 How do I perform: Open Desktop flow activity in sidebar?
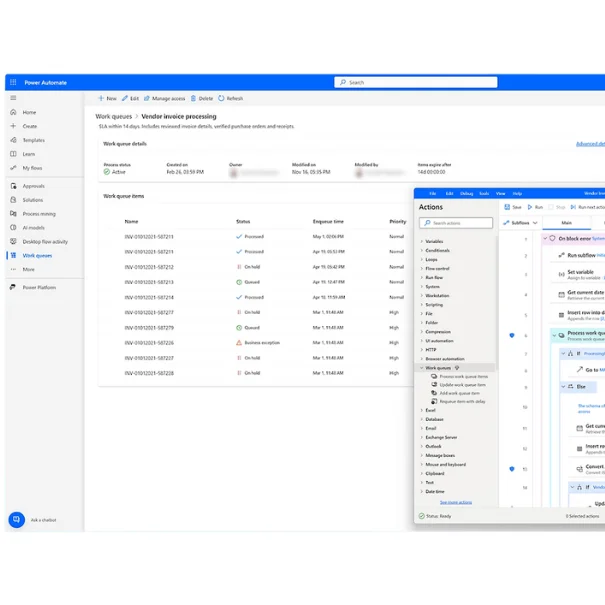pyautogui.click(x=45, y=242)
